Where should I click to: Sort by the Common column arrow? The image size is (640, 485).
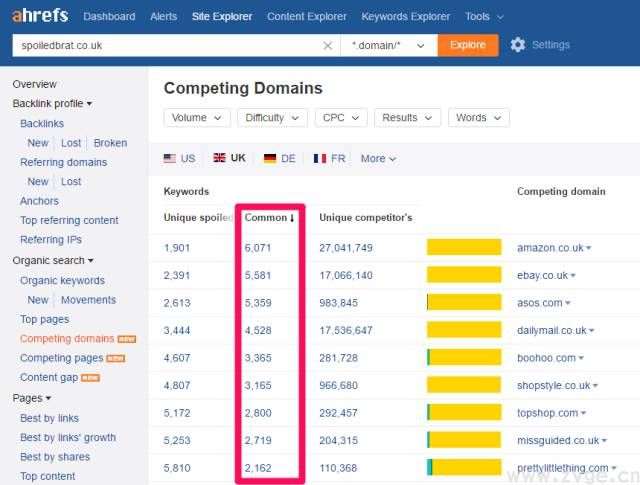pos(292,218)
